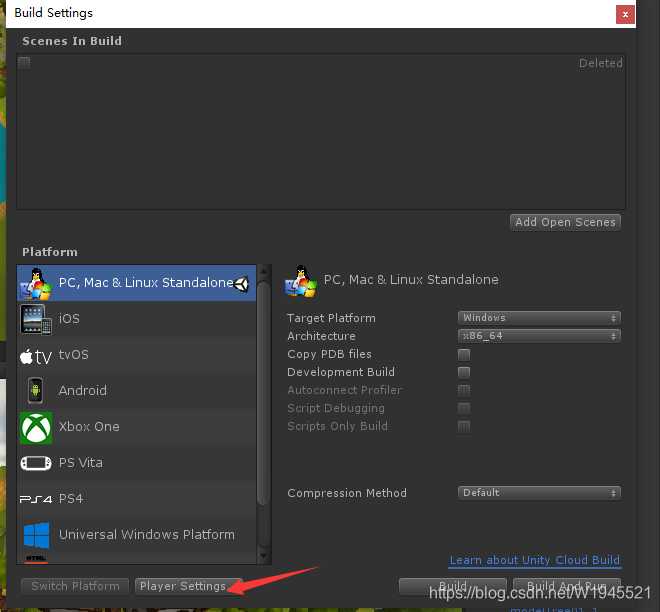The width and height of the screenshot is (660, 612).
Task: Open the Target Platform dropdown
Action: (539, 318)
